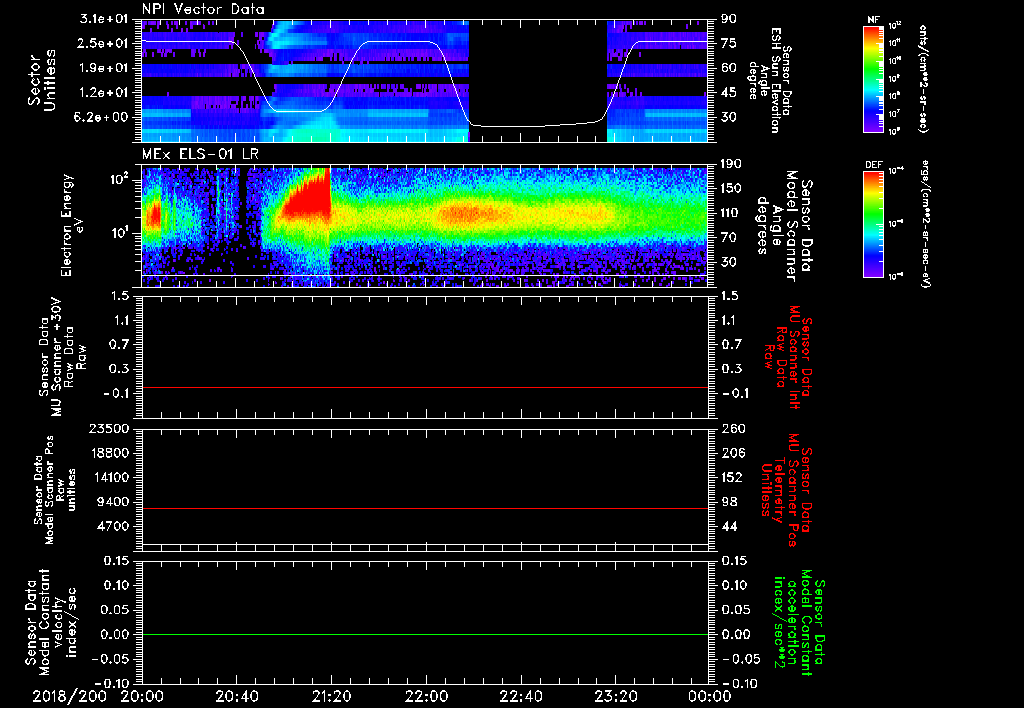Click the ergs/(cm**2-sr-sec-eV) units label
1024x708 pixels.
926,224
